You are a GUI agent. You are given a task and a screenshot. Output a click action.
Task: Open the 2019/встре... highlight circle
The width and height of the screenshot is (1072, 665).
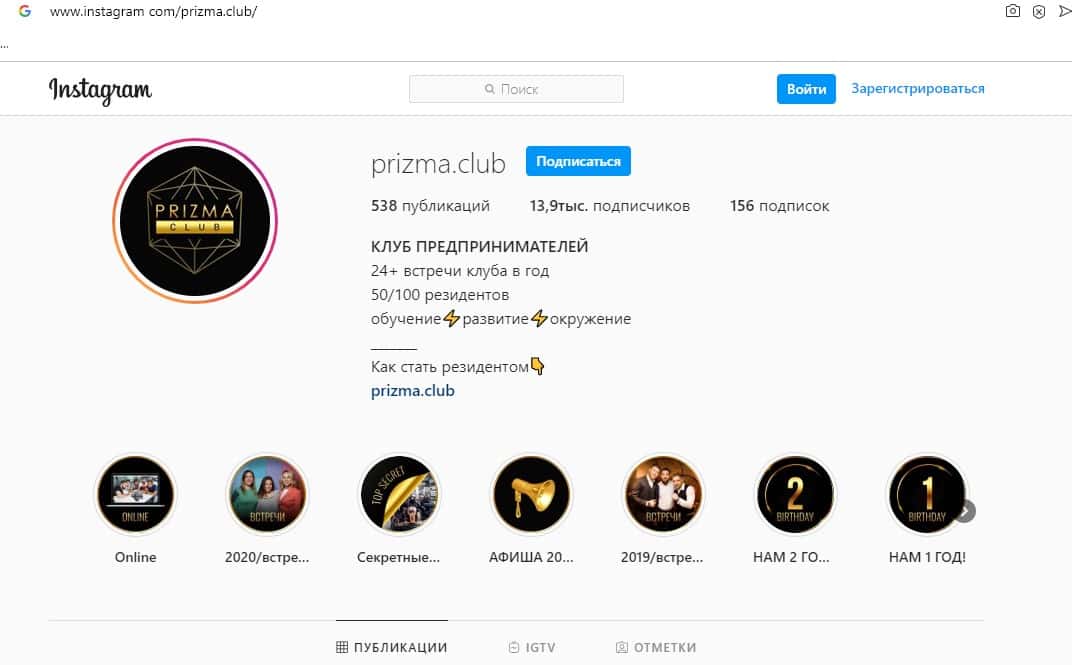click(x=663, y=494)
